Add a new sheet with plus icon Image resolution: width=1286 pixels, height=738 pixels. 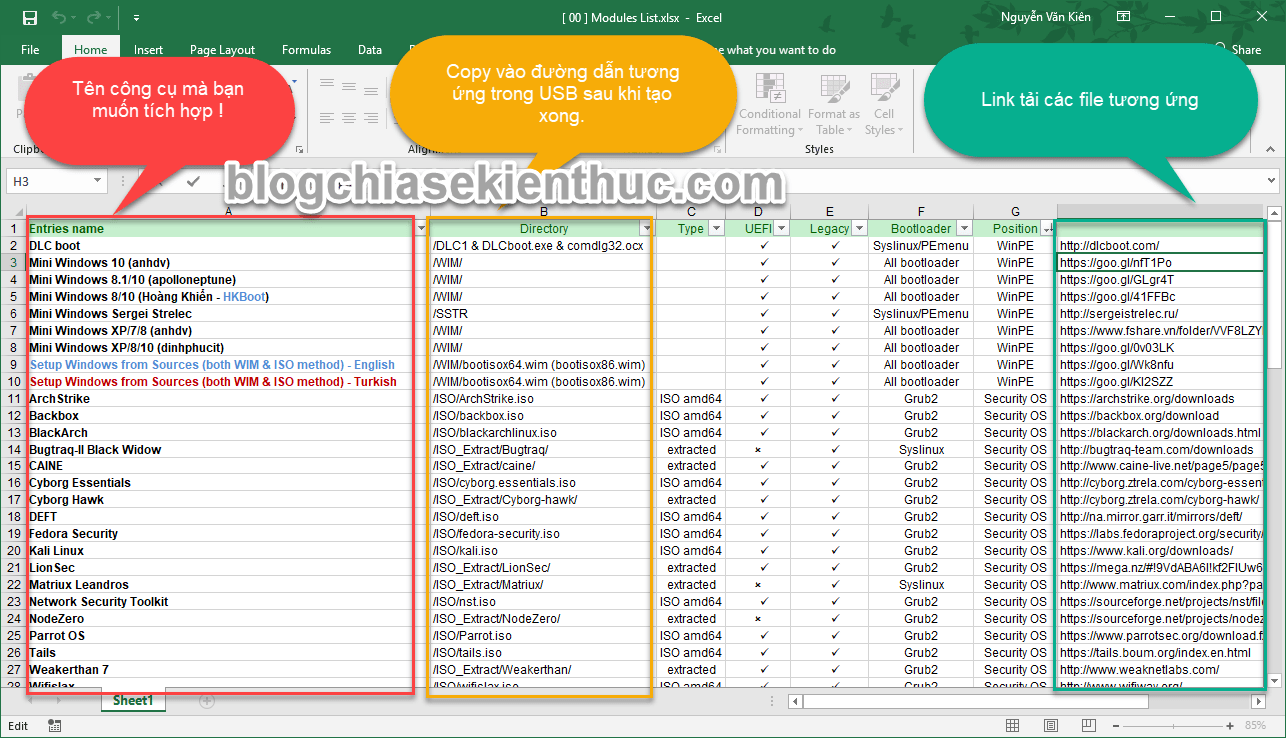click(207, 701)
